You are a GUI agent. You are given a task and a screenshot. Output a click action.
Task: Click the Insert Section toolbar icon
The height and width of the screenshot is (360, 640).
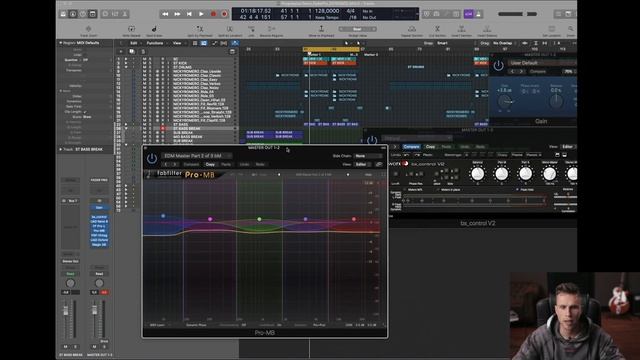461,29
